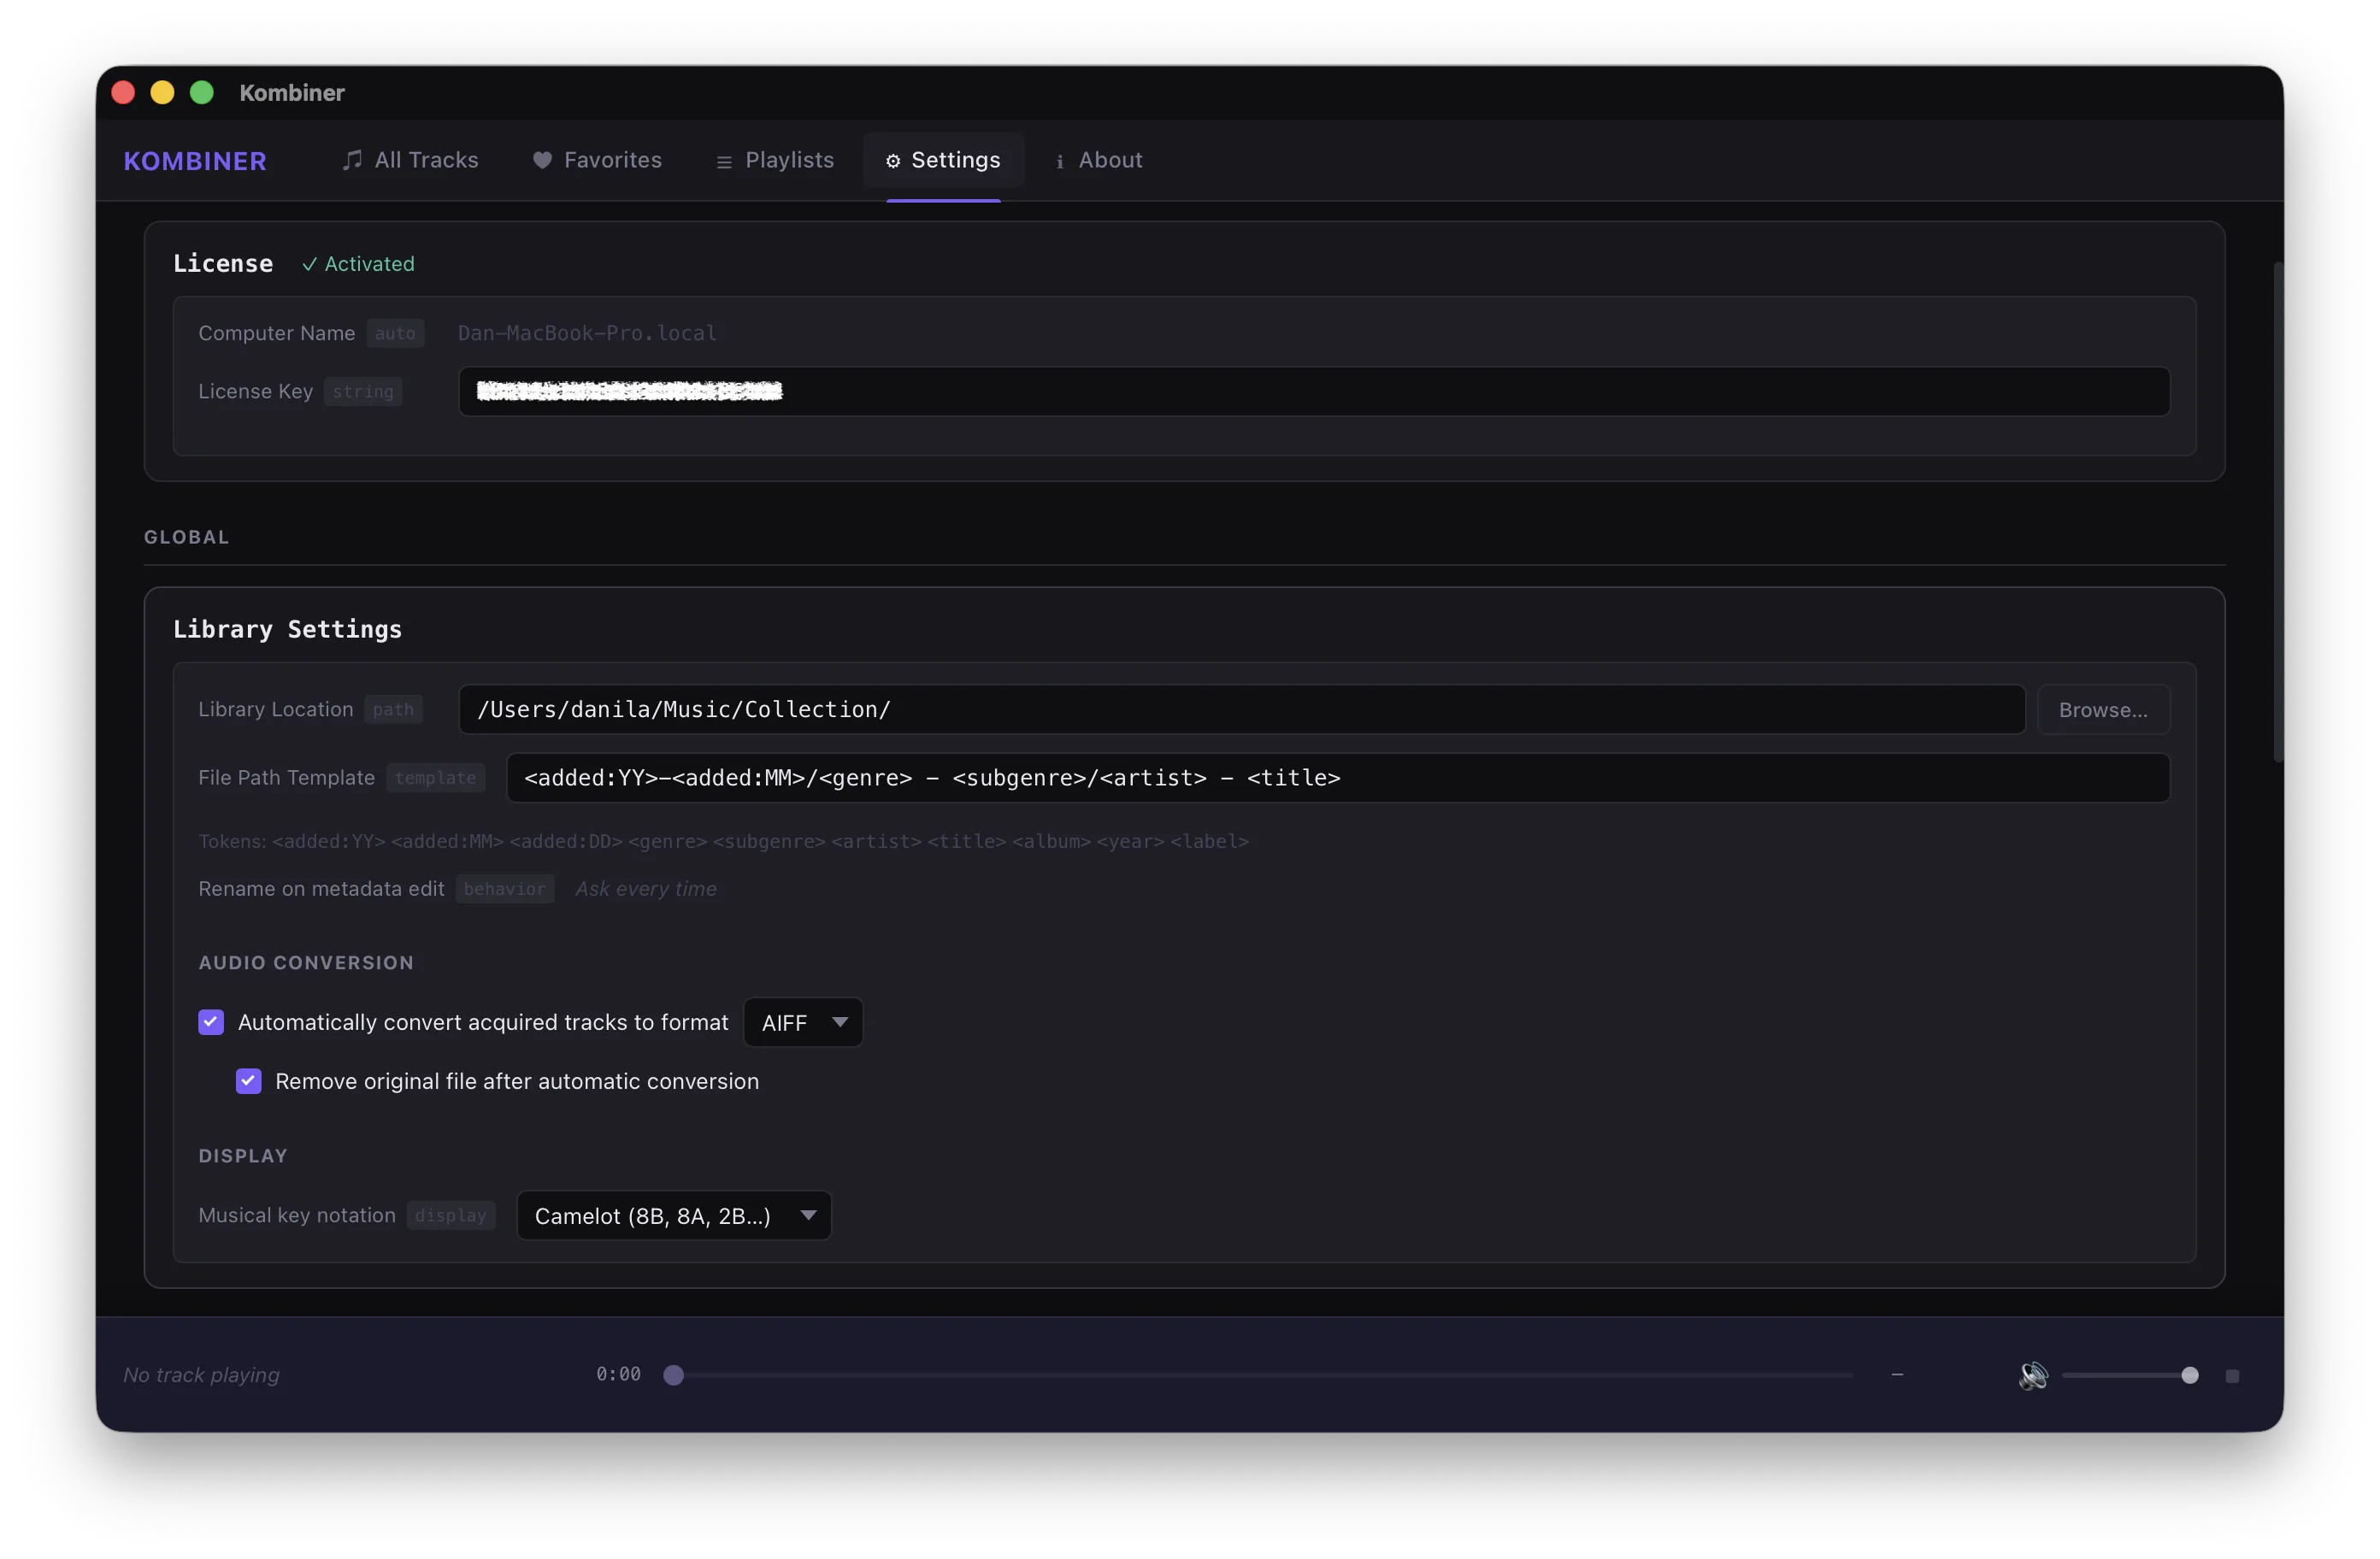The image size is (2380, 1559).
Task: Close the Kombiner window
Action: (x=124, y=92)
